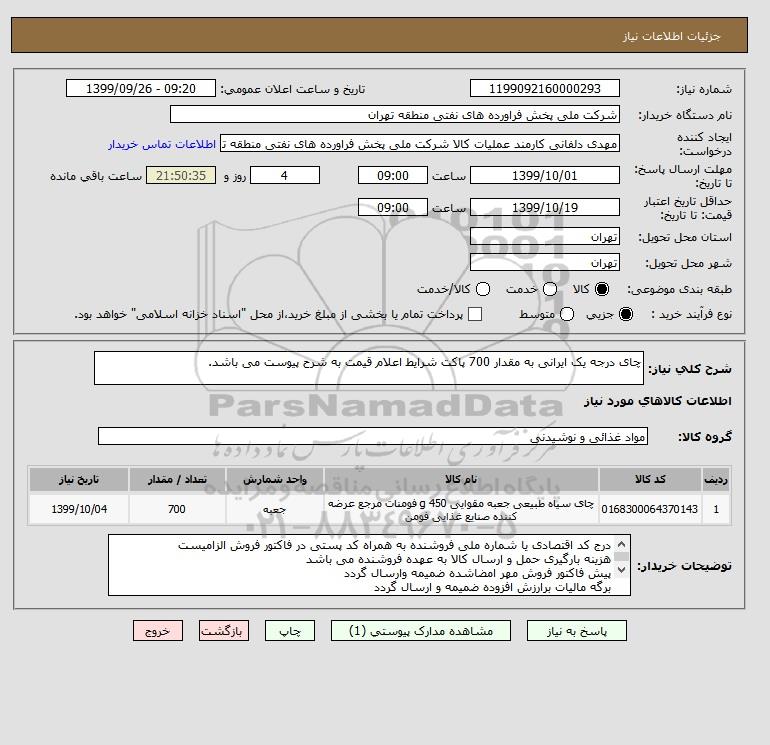Click the request creator name field
This screenshot has height=745, width=770.
click(x=419, y=144)
